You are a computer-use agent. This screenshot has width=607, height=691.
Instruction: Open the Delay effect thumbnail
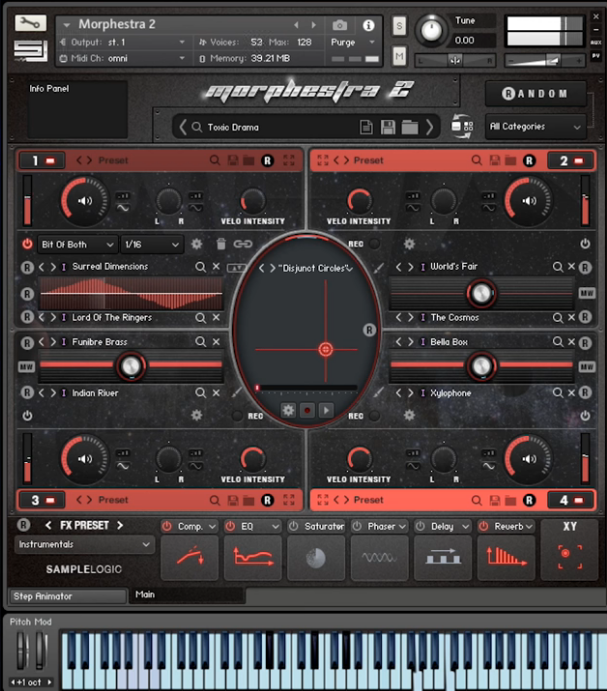pyautogui.click(x=443, y=557)
